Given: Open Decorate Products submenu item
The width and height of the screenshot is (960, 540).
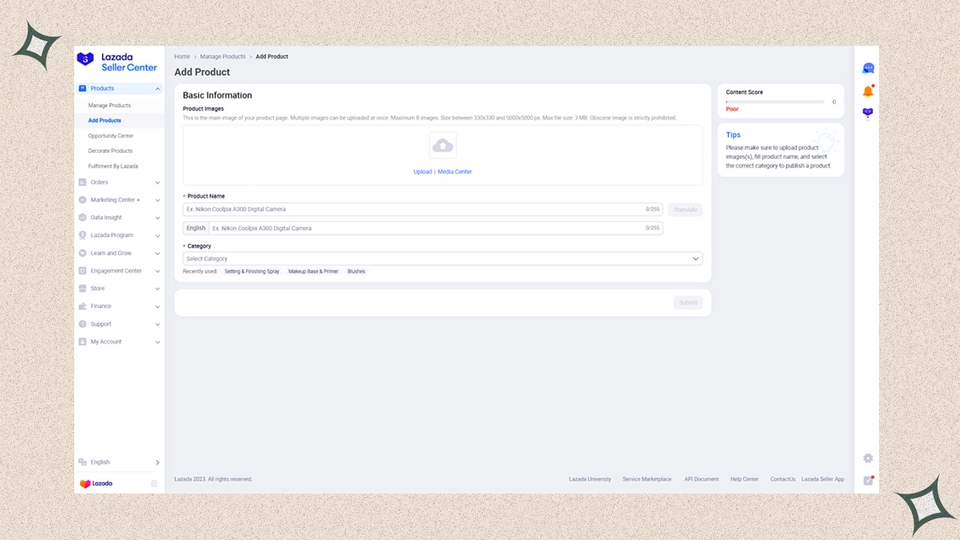Looking at the screenshot, I should point(110,151).
